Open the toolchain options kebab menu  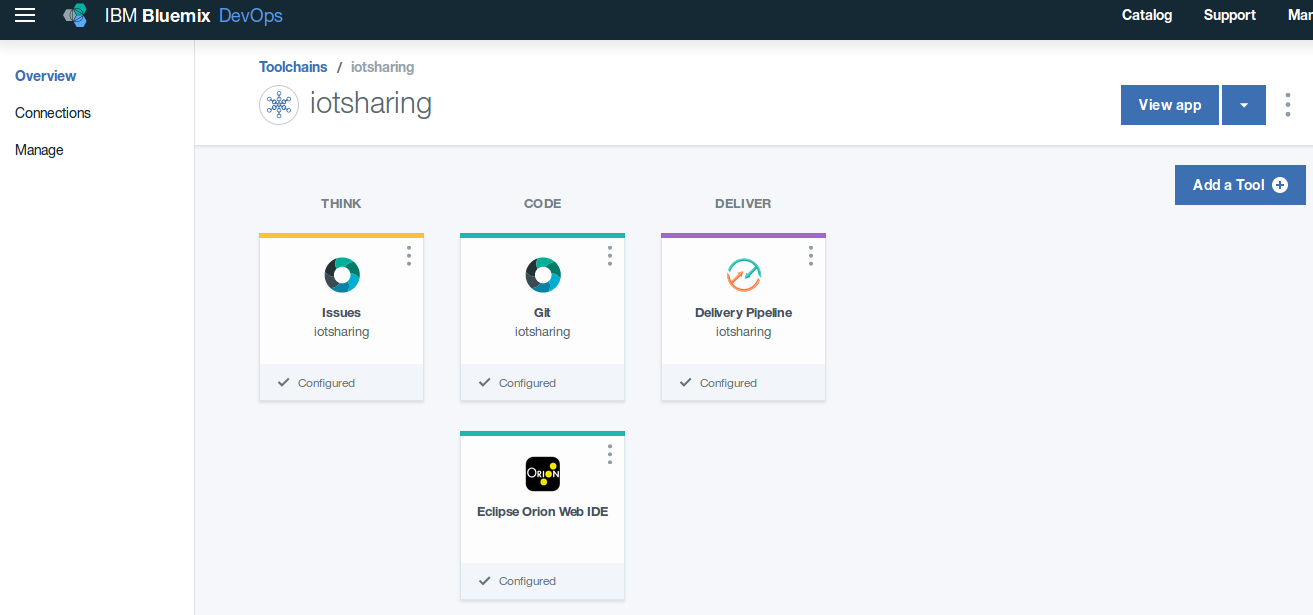[x=1287, y=104]
